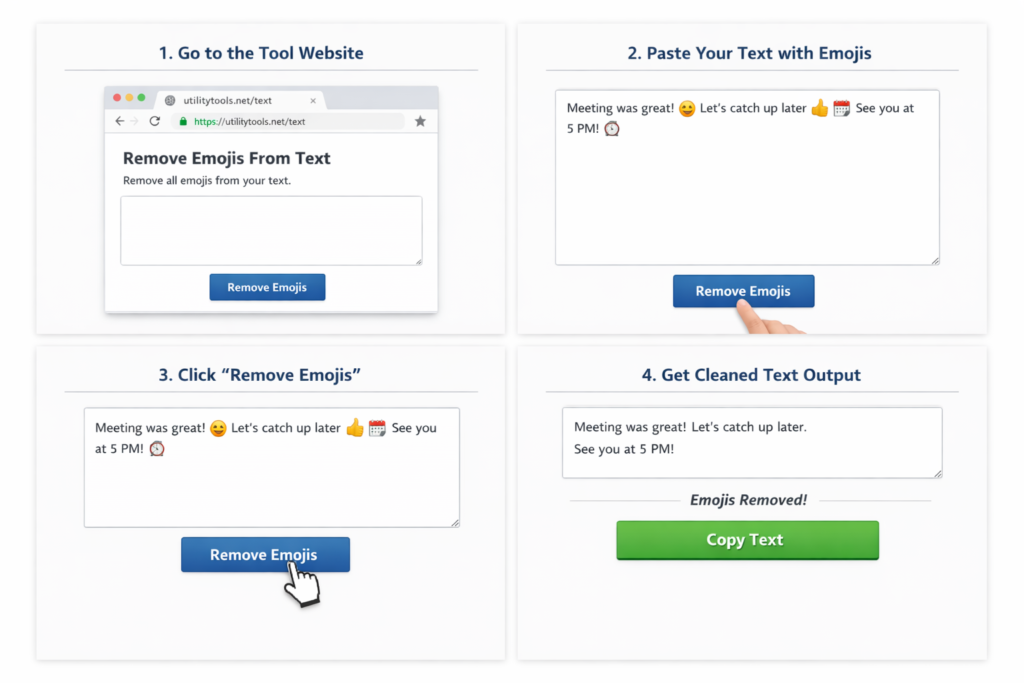Screen dimensions: 1024x683
Task: Close the utilitytools.net/text tab
Action: click(313, 100)
